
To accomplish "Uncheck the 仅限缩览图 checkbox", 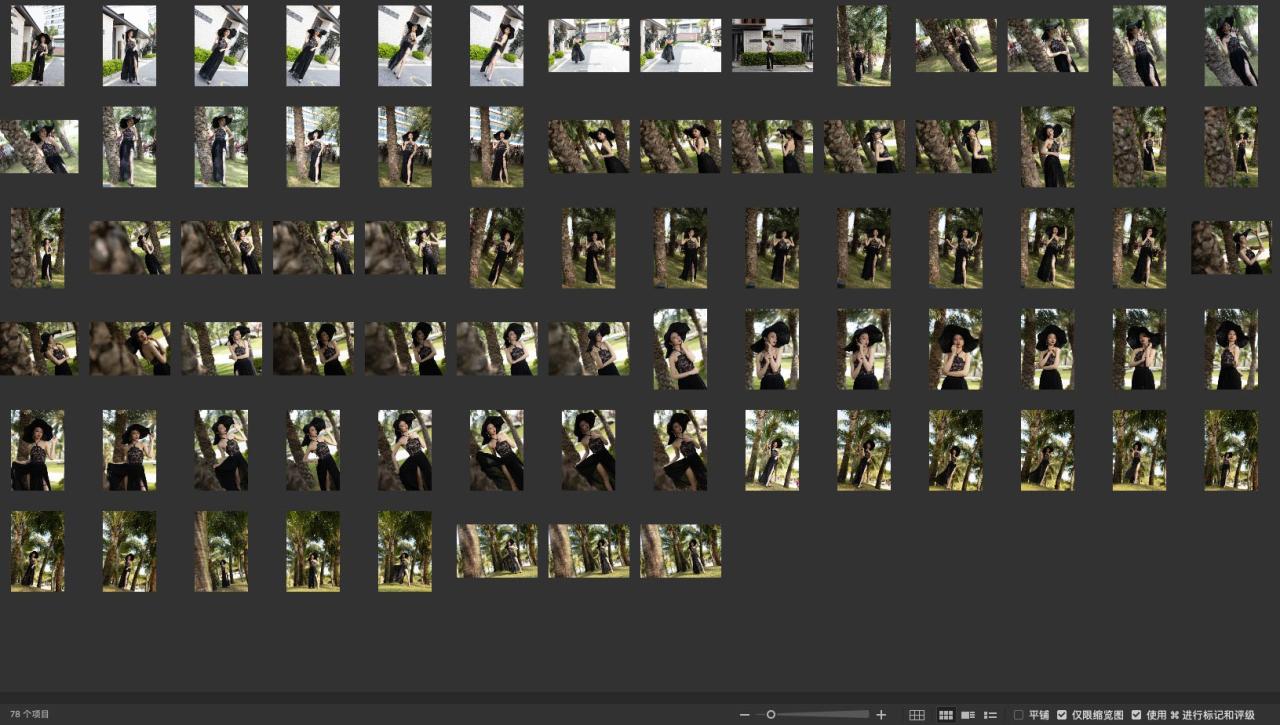I will pyautogui.click(x=1062, y=715).
